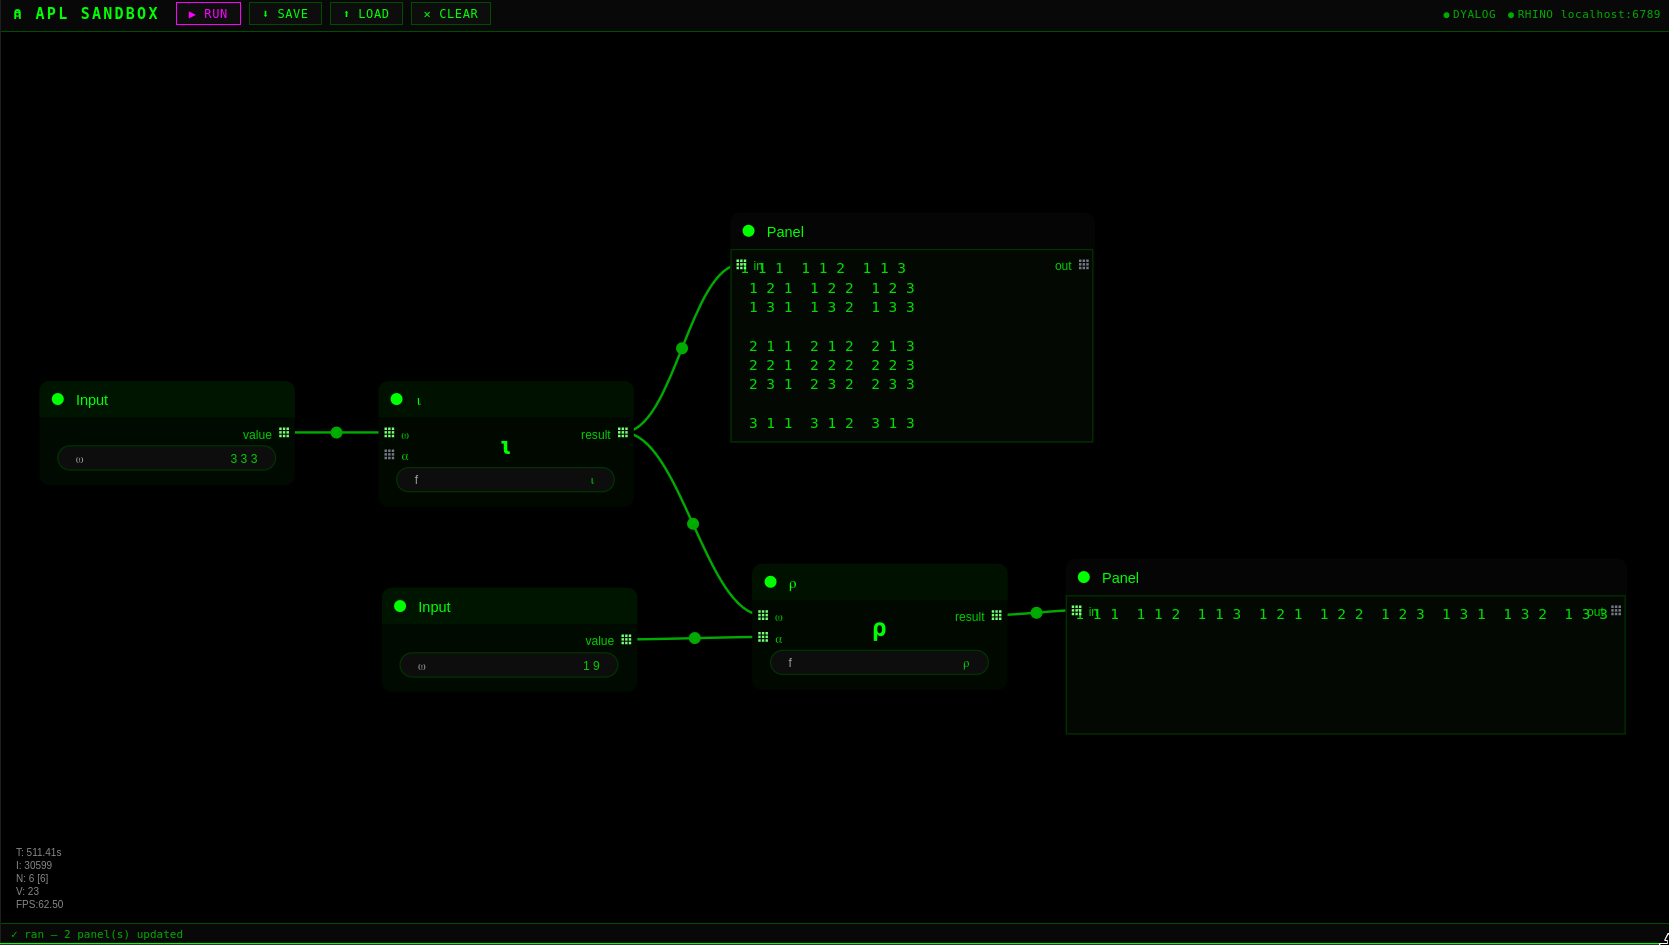This screenshot has width=1669, height=945.
Task: Click the grid handle on the ρ node's α port
Action: point(764,637)
